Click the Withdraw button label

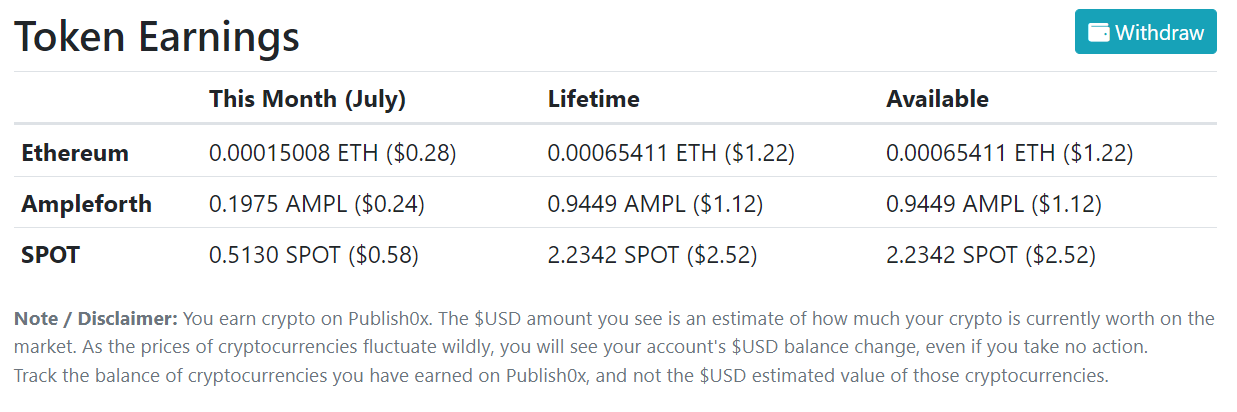tap(1159, 33)
